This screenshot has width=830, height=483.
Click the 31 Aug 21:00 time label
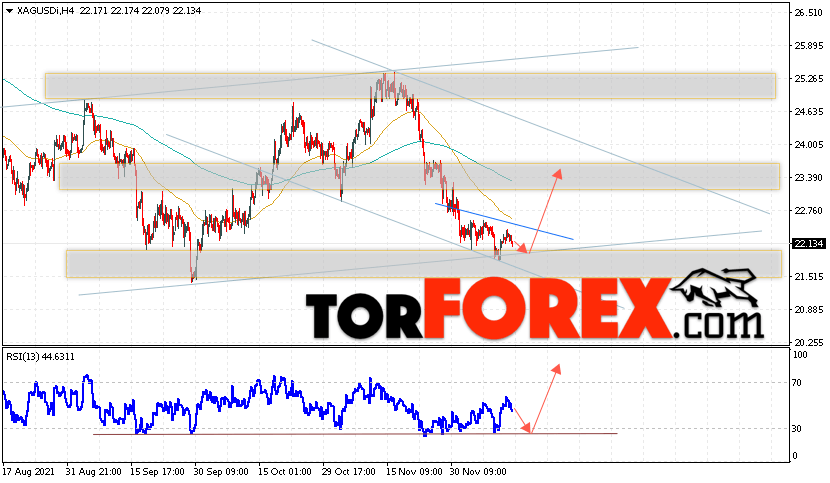click(94, 471)
